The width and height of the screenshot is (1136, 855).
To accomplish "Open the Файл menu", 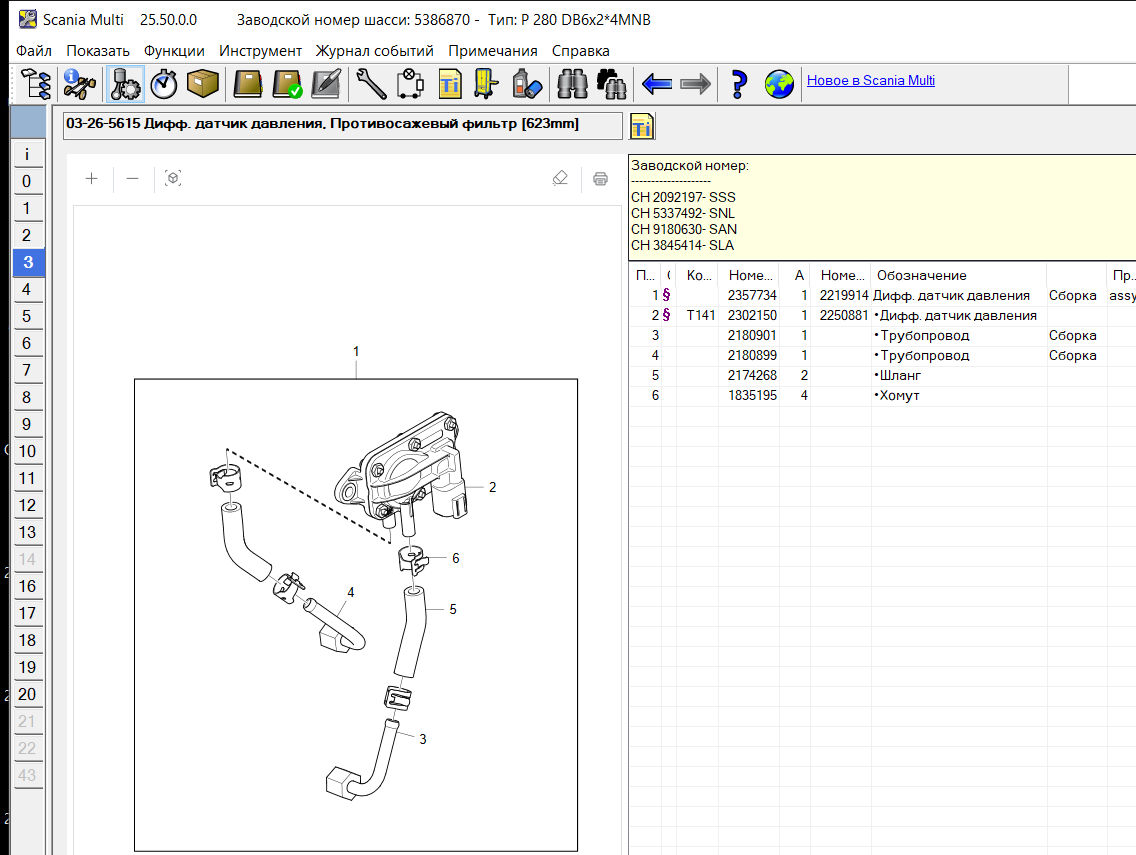I will point(34,51).
